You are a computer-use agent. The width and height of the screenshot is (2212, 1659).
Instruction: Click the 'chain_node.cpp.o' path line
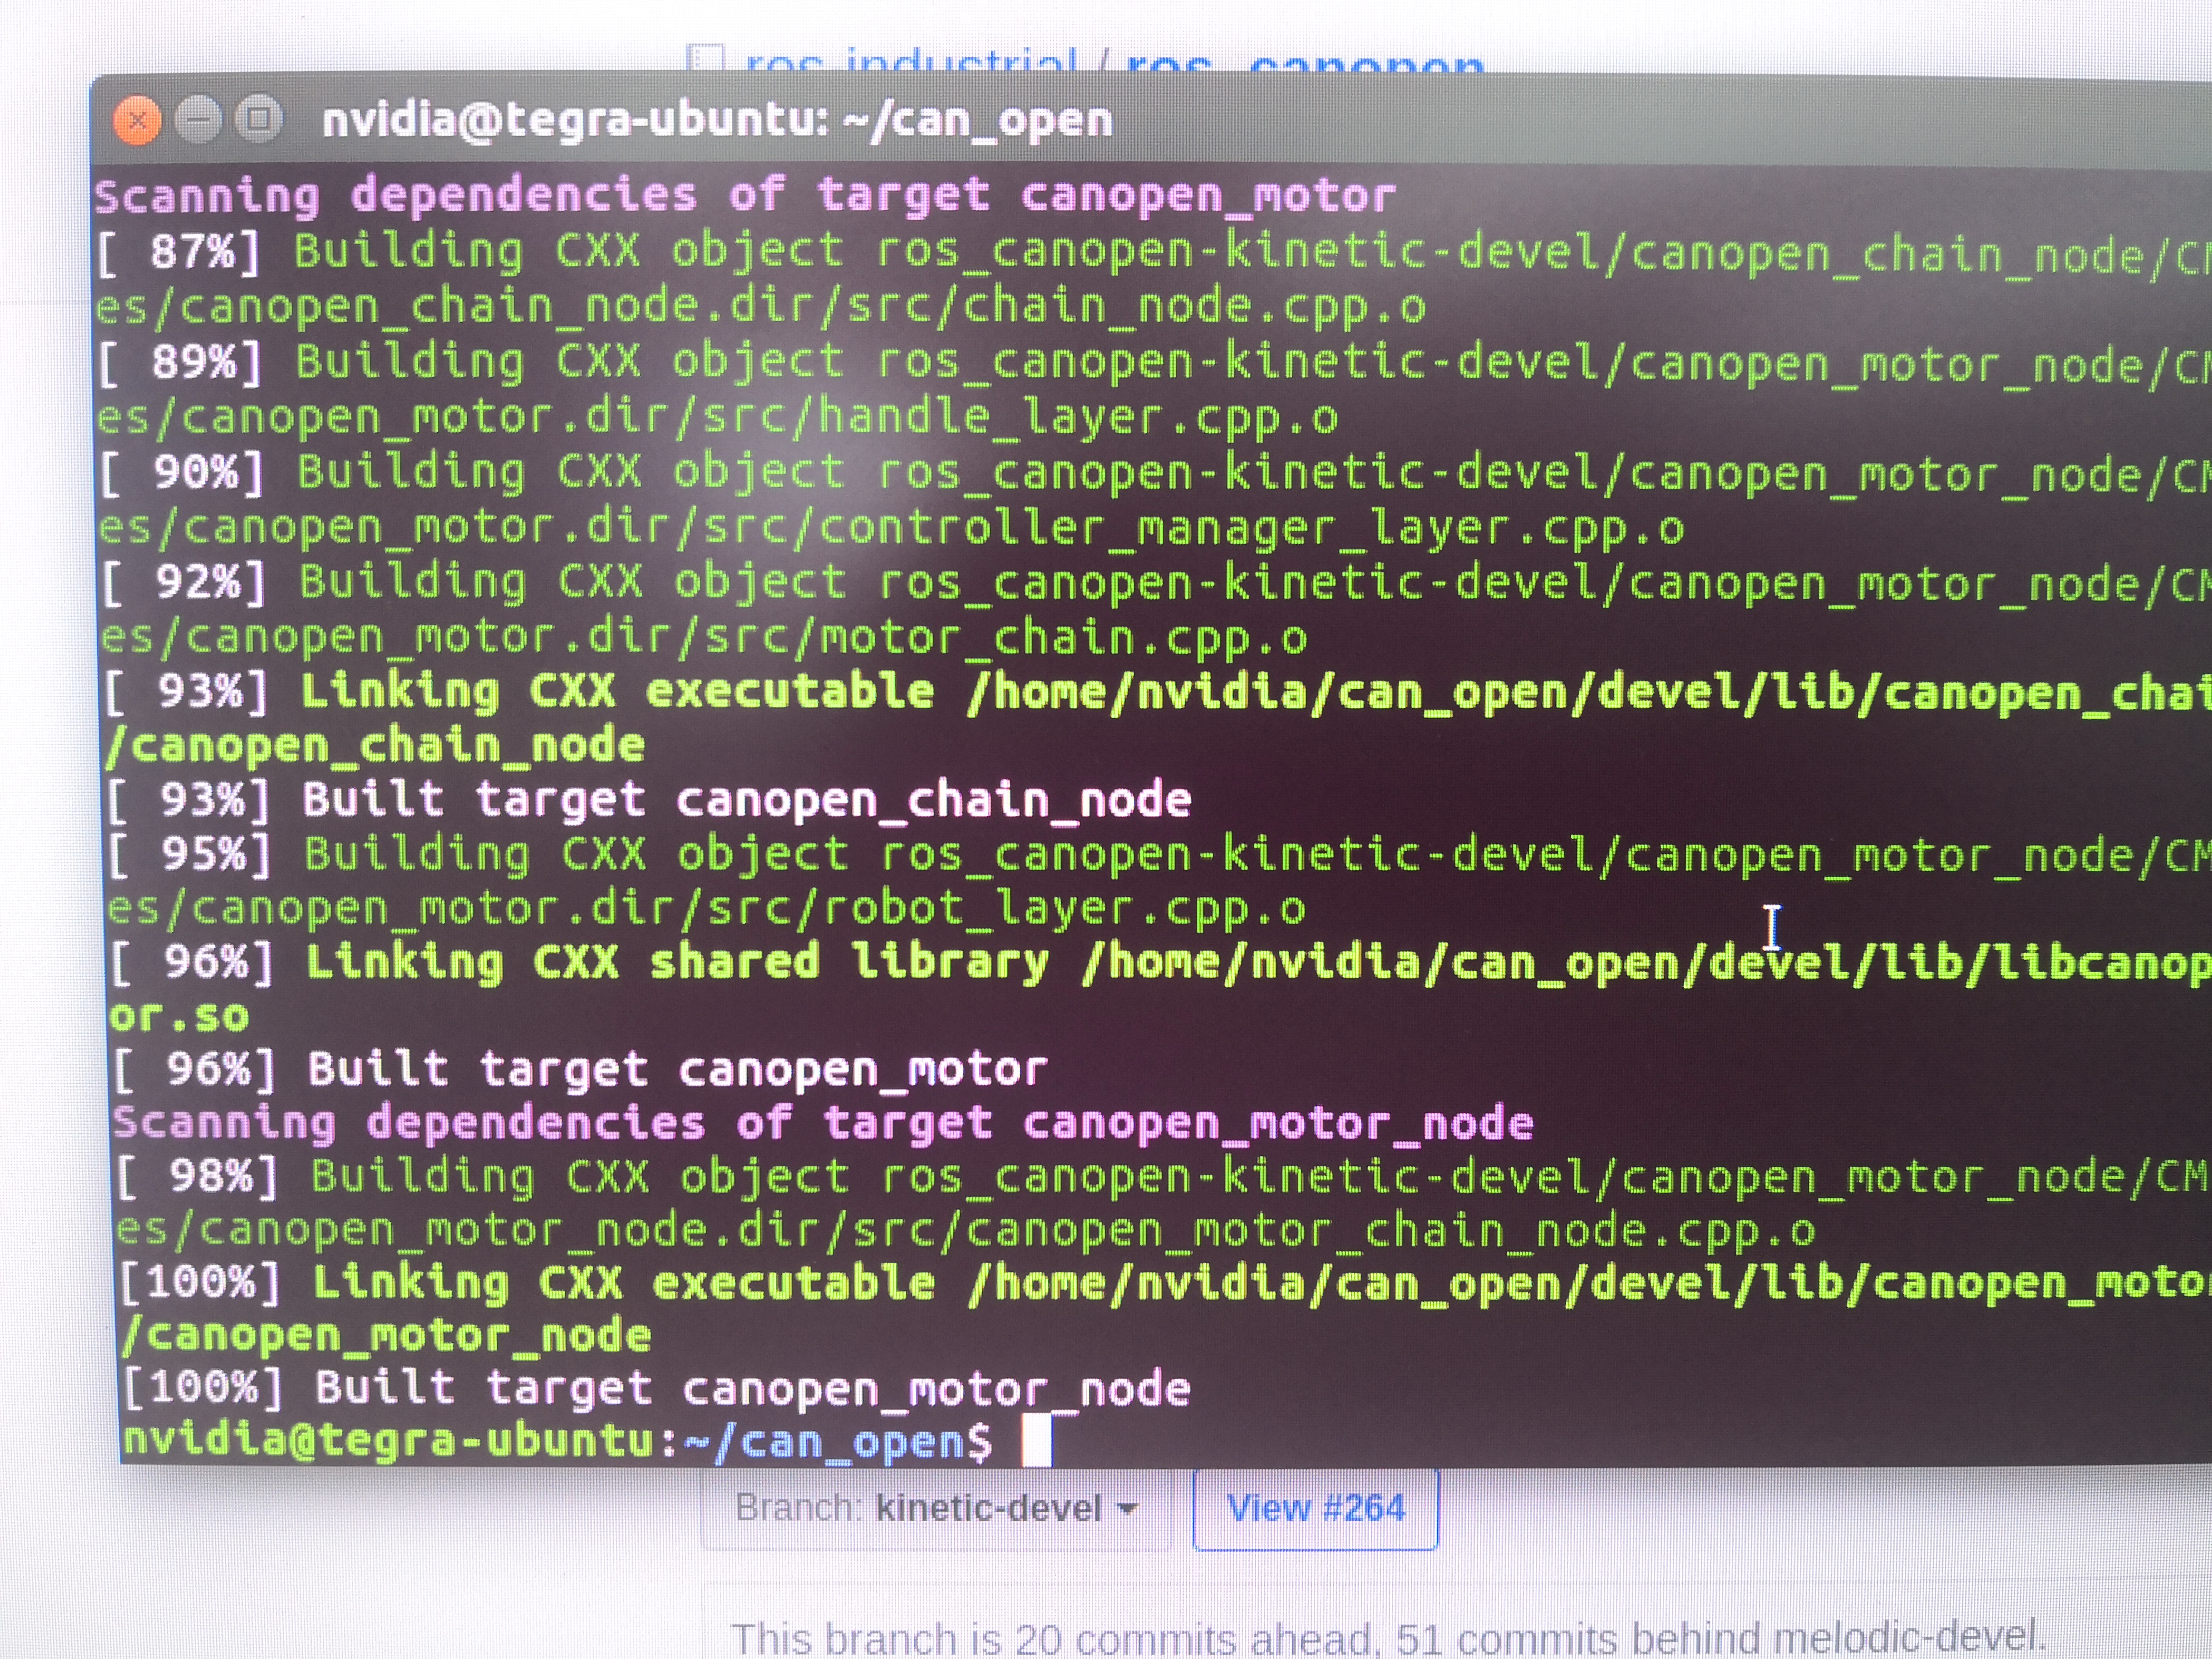pos(761,306)
